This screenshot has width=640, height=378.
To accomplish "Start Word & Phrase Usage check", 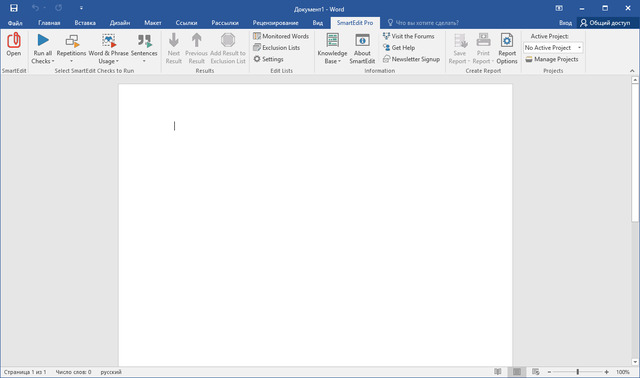I will coord(109,48).
